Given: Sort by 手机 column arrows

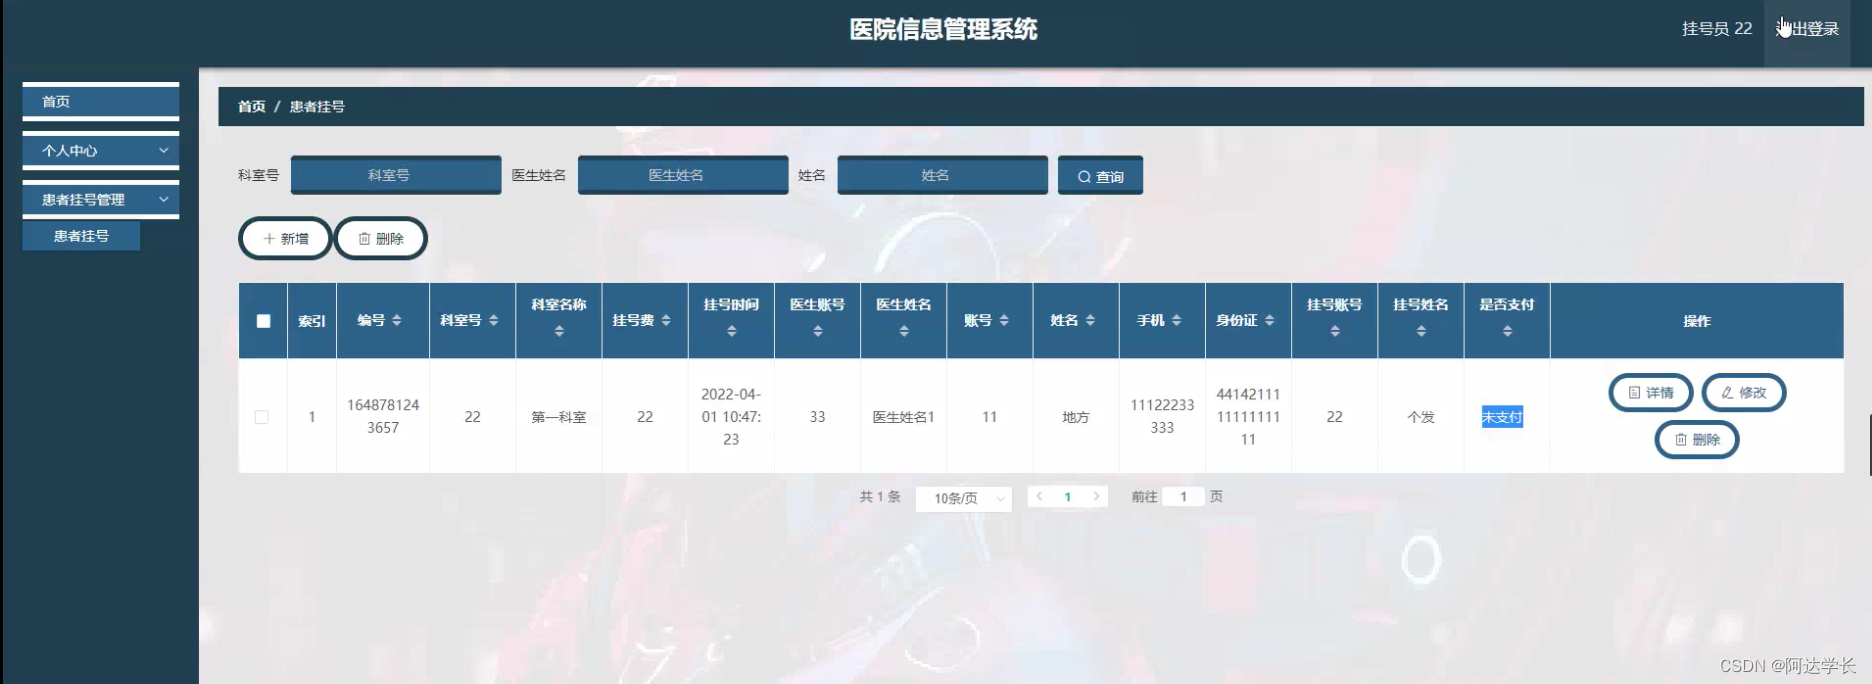Looking at the screenshot, I should point(1176,320).
